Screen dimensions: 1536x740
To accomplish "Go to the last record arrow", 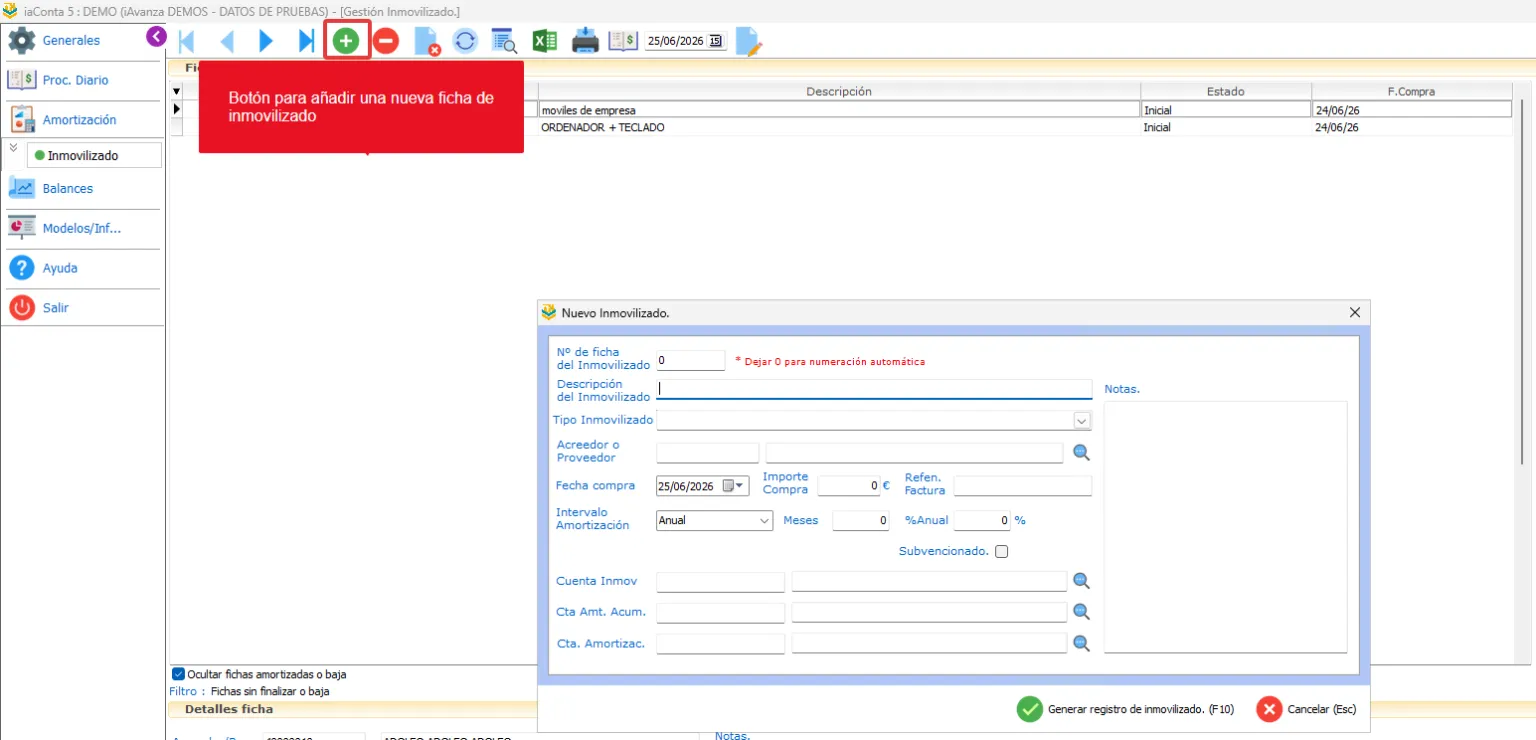I will coord(306,41).
